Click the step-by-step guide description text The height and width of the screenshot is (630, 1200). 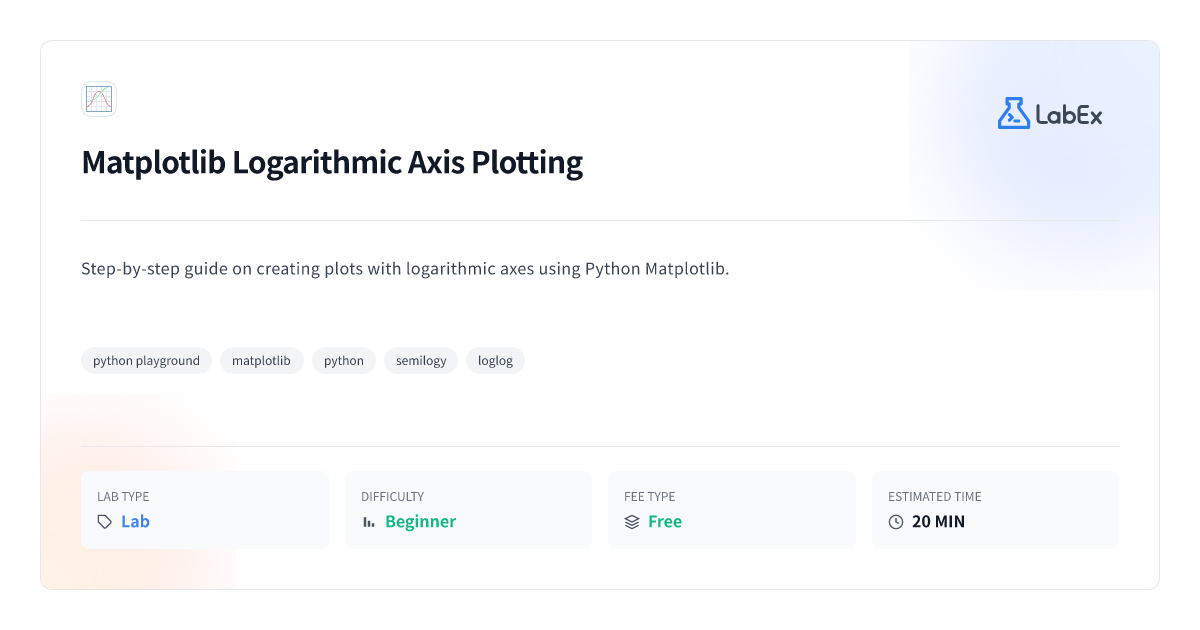[405, 269]
